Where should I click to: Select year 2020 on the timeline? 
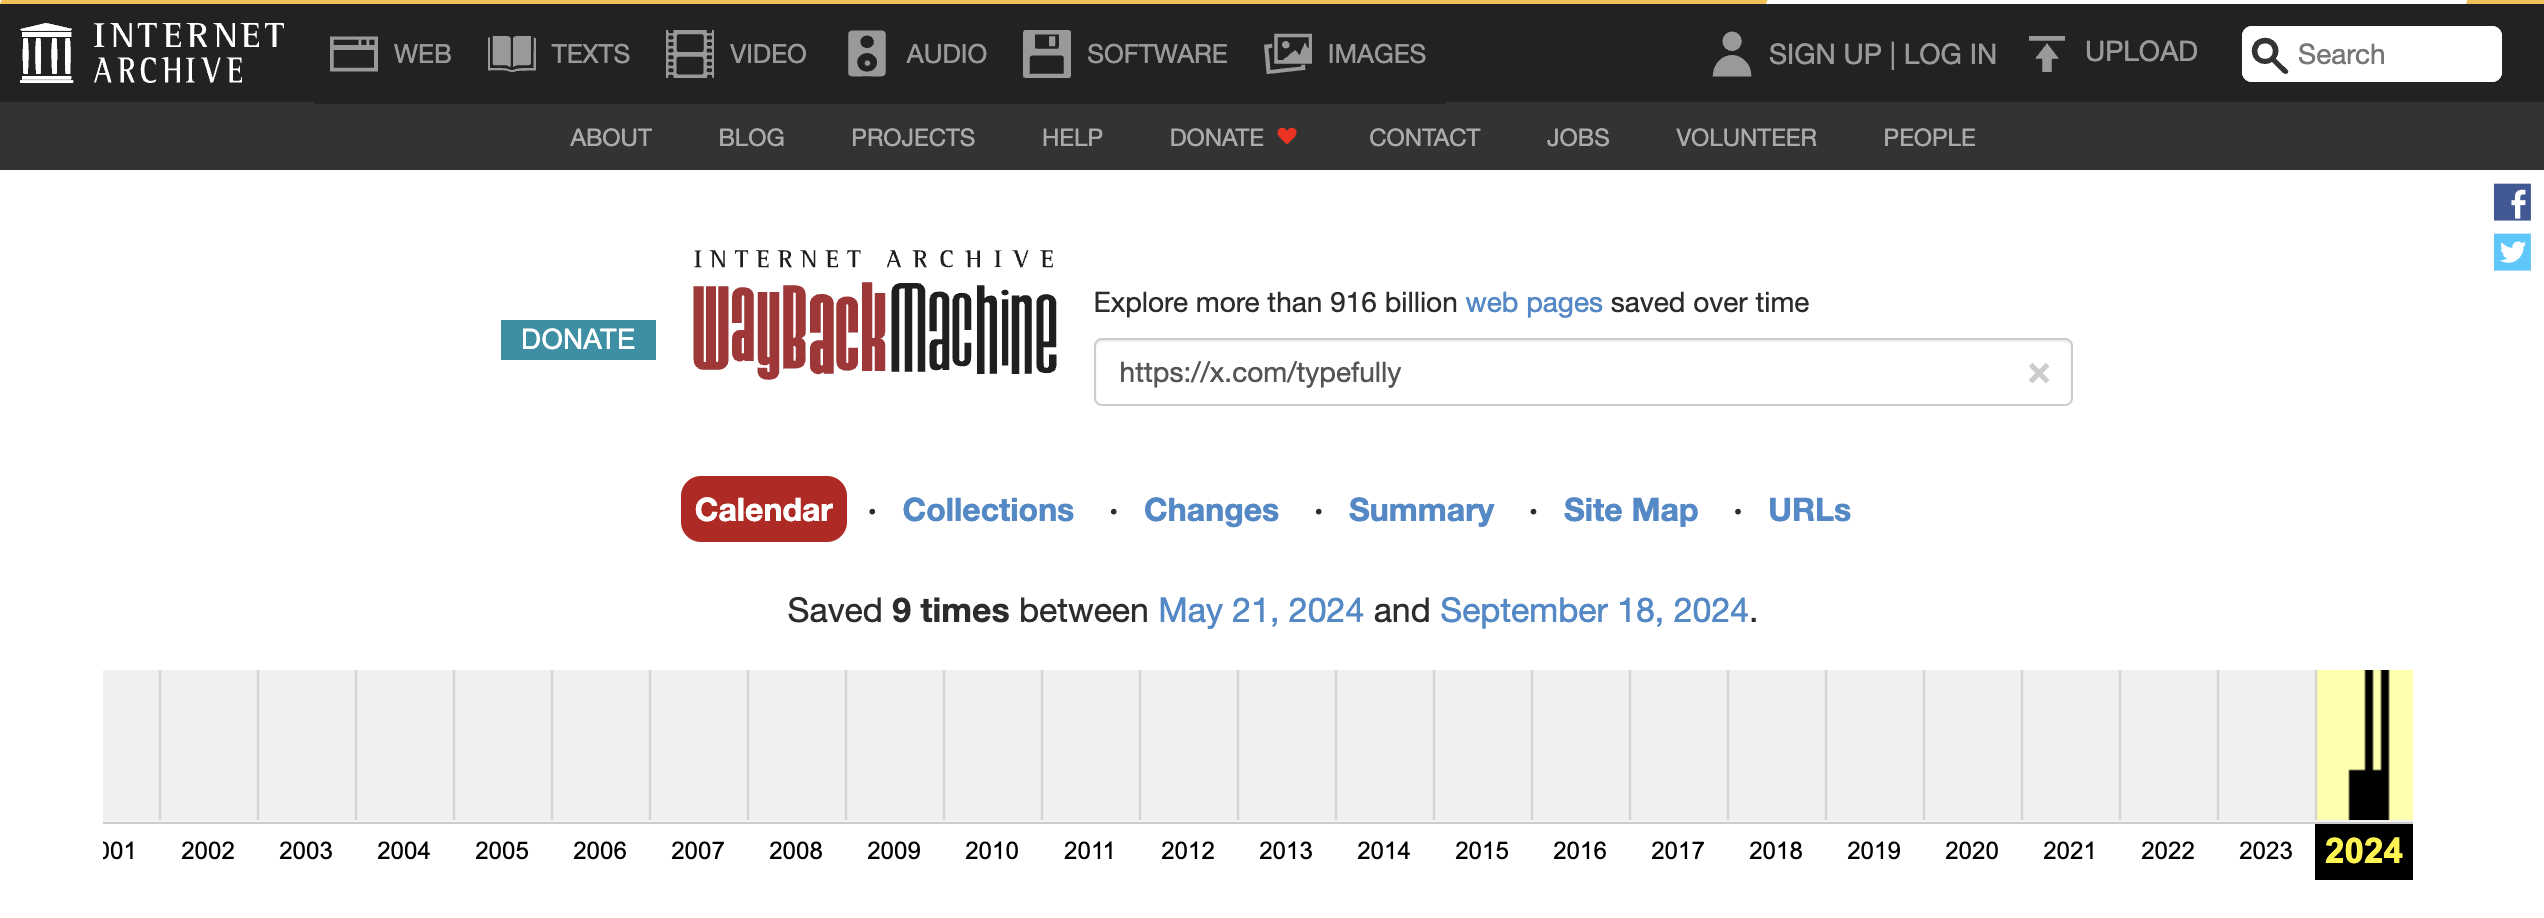tap(1972, 851)
